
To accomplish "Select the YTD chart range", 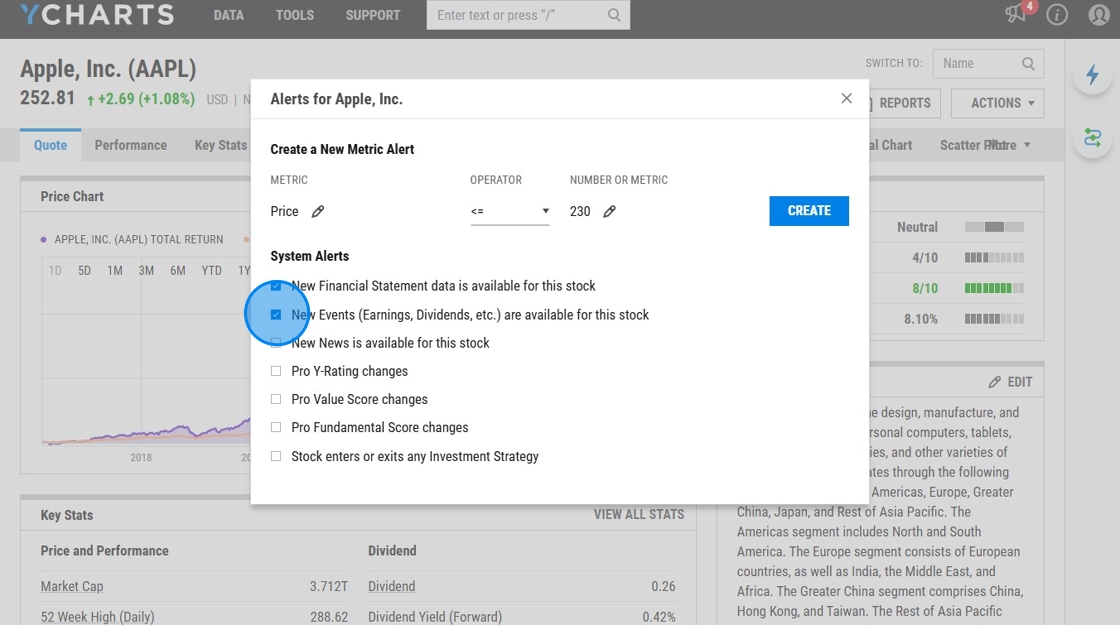I will (211, 271).
